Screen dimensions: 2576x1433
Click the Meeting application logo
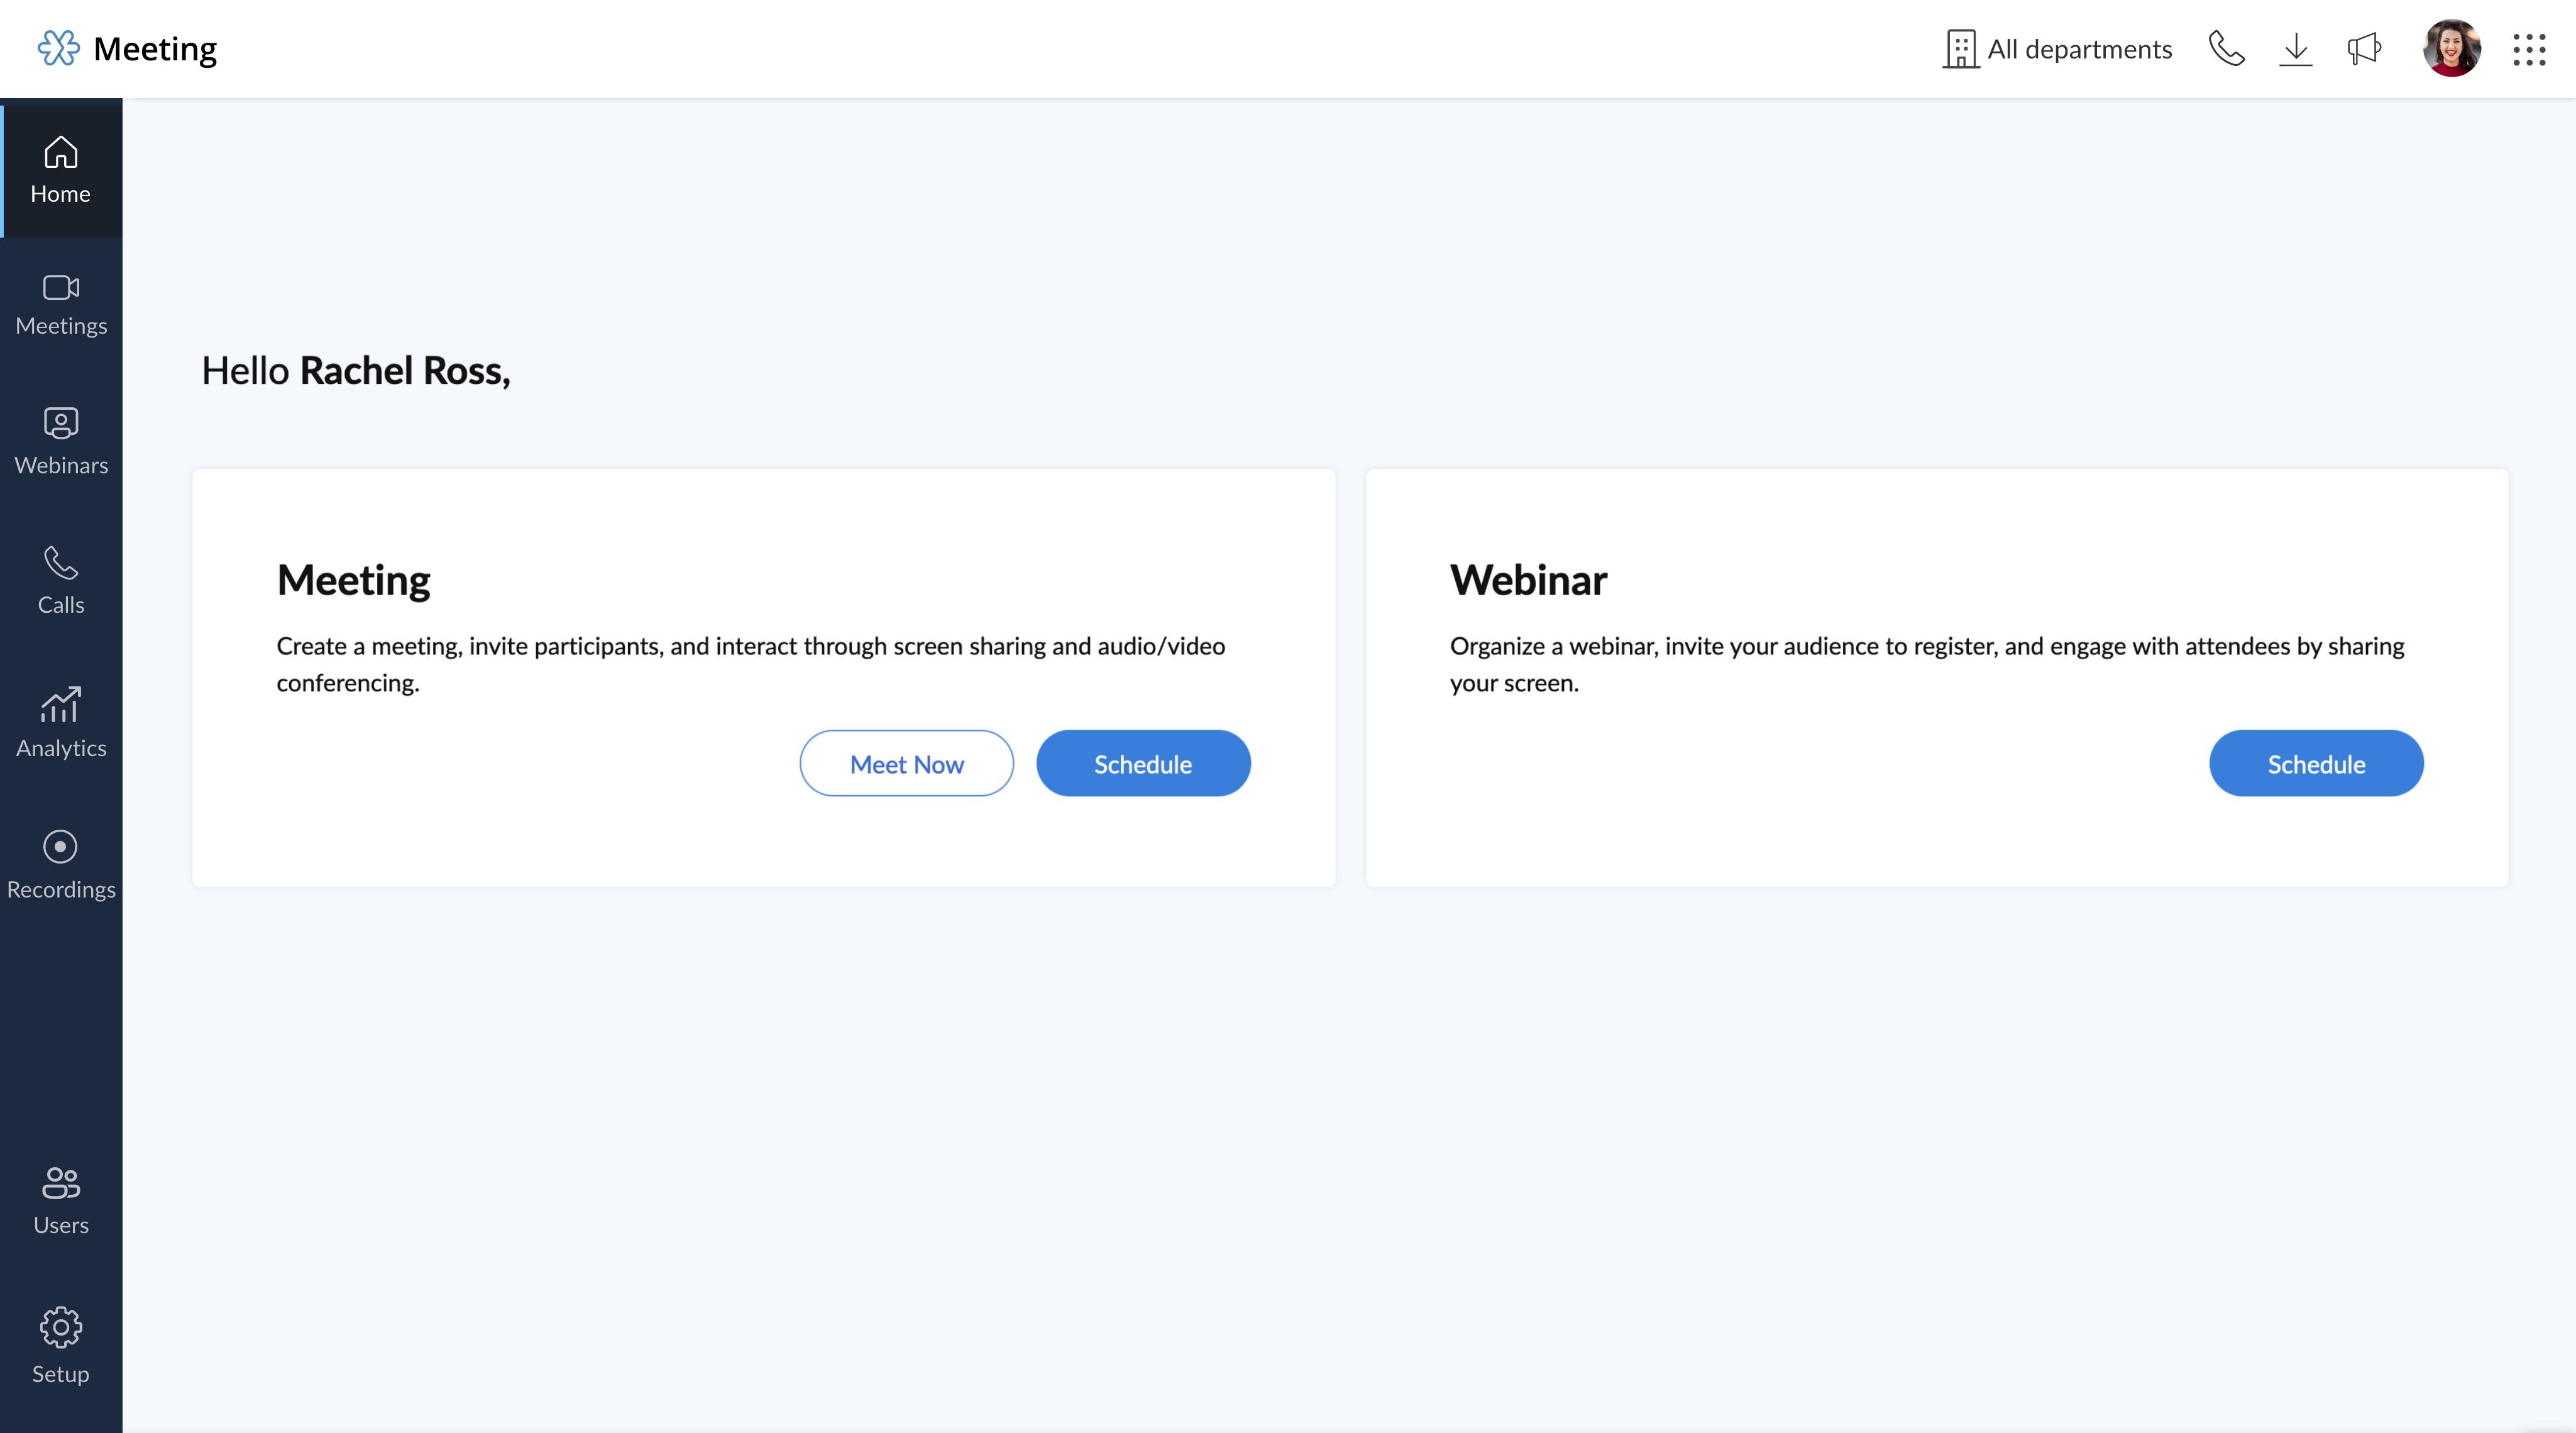point(58,48)
